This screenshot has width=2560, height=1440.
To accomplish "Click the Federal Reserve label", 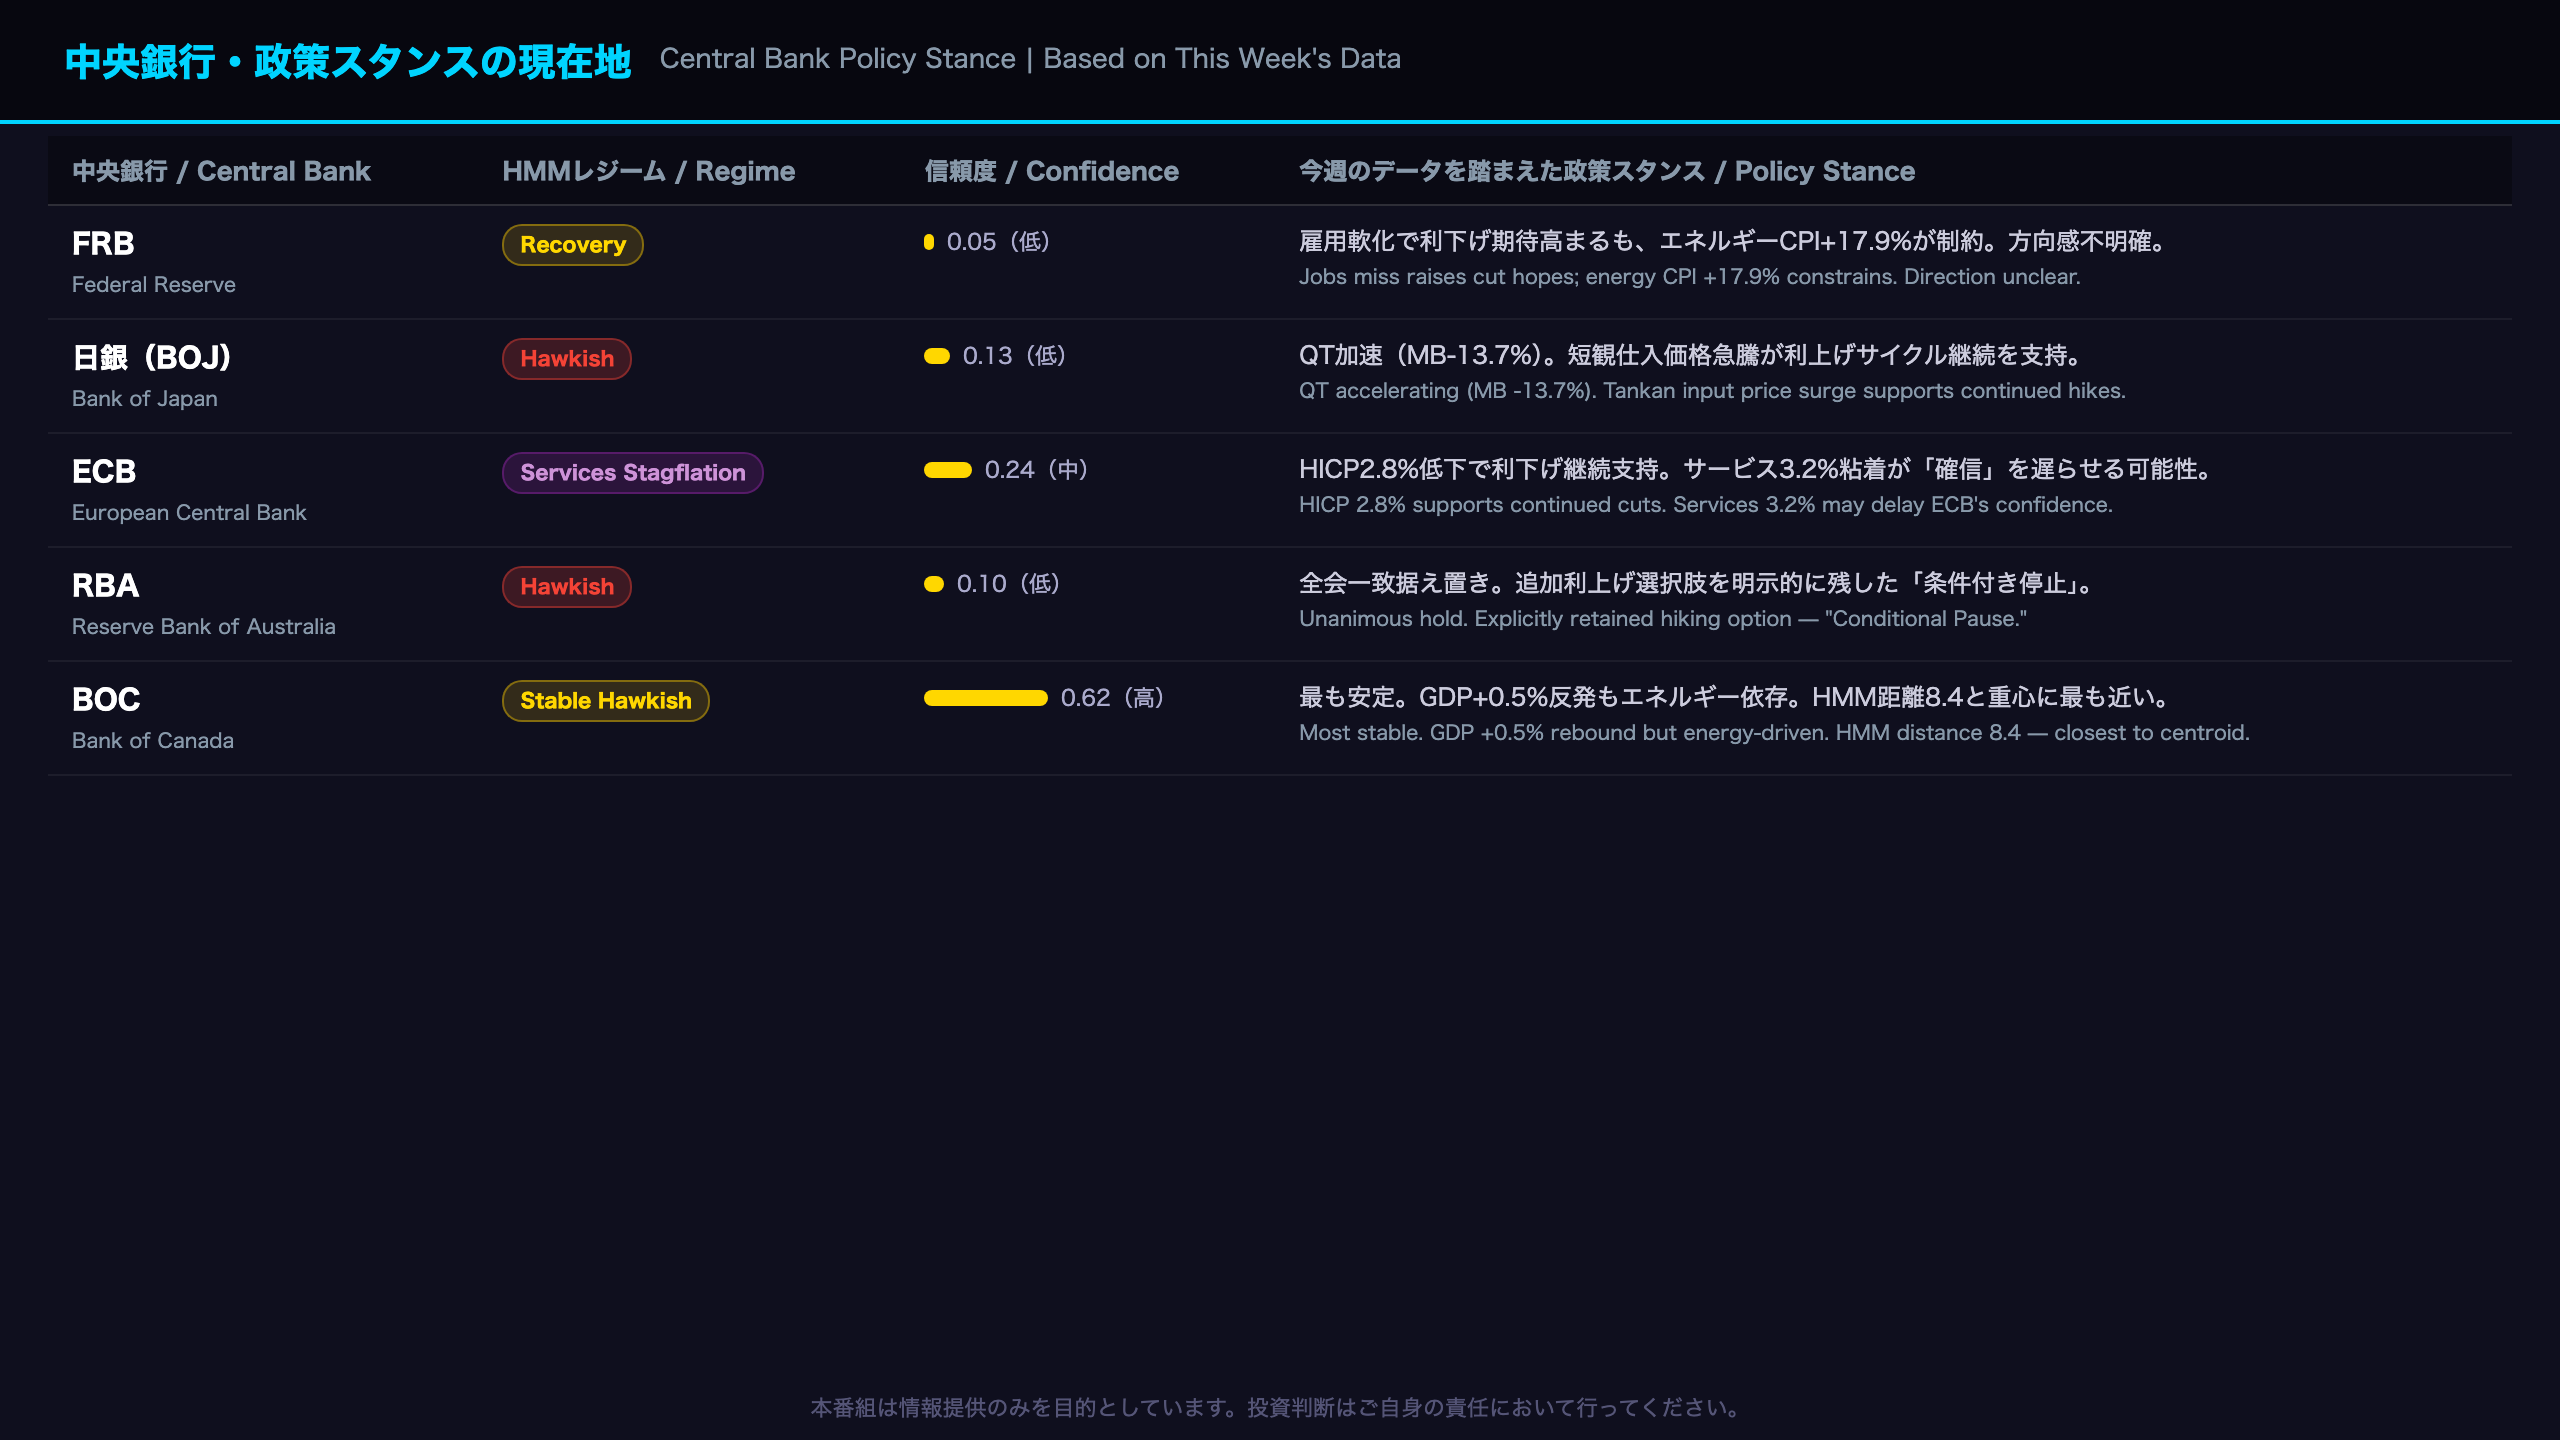I will (x=154, y=284).
